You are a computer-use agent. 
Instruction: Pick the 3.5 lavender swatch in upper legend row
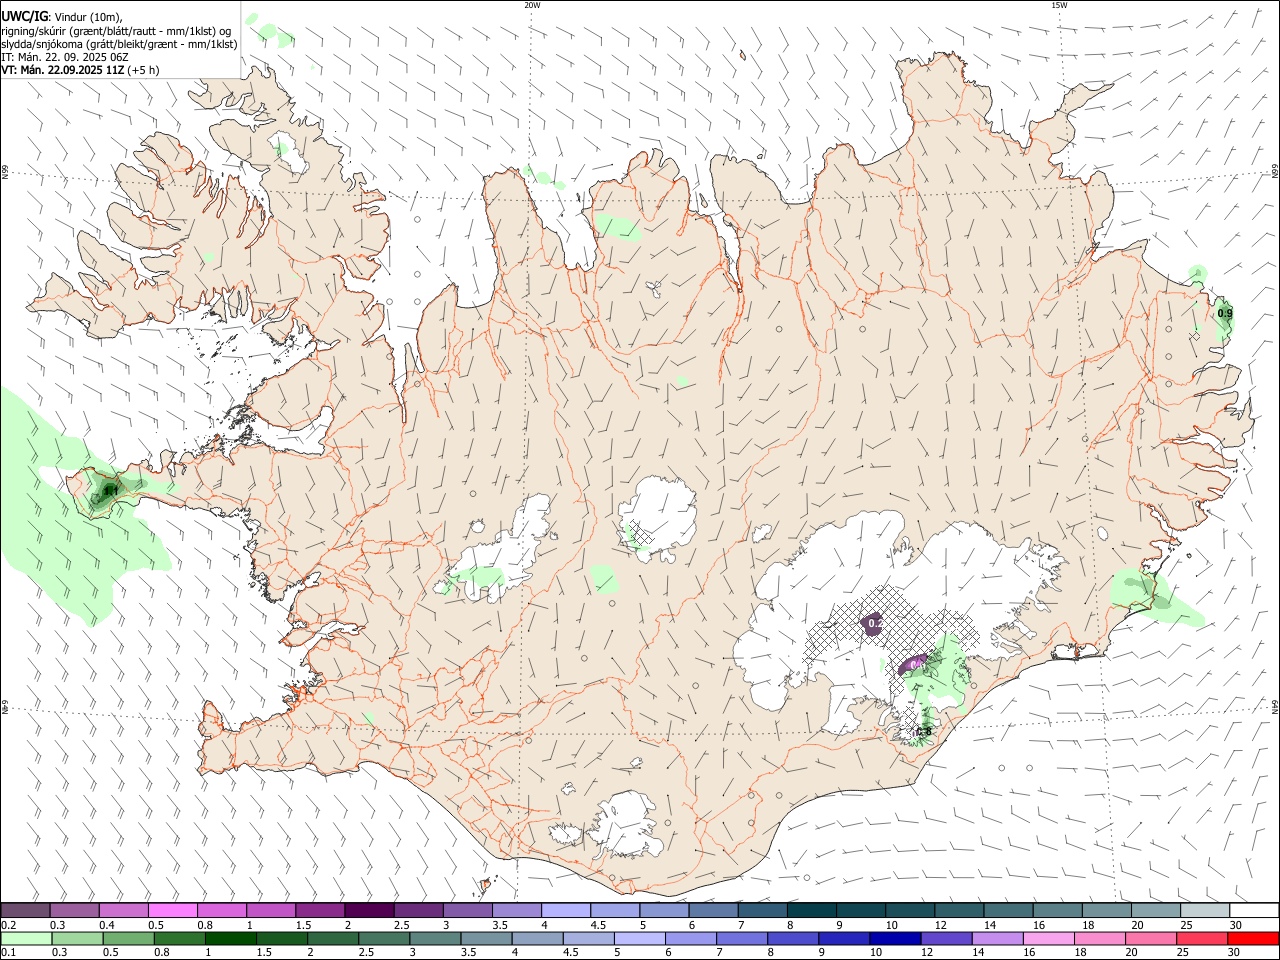(x=516, y=910)
